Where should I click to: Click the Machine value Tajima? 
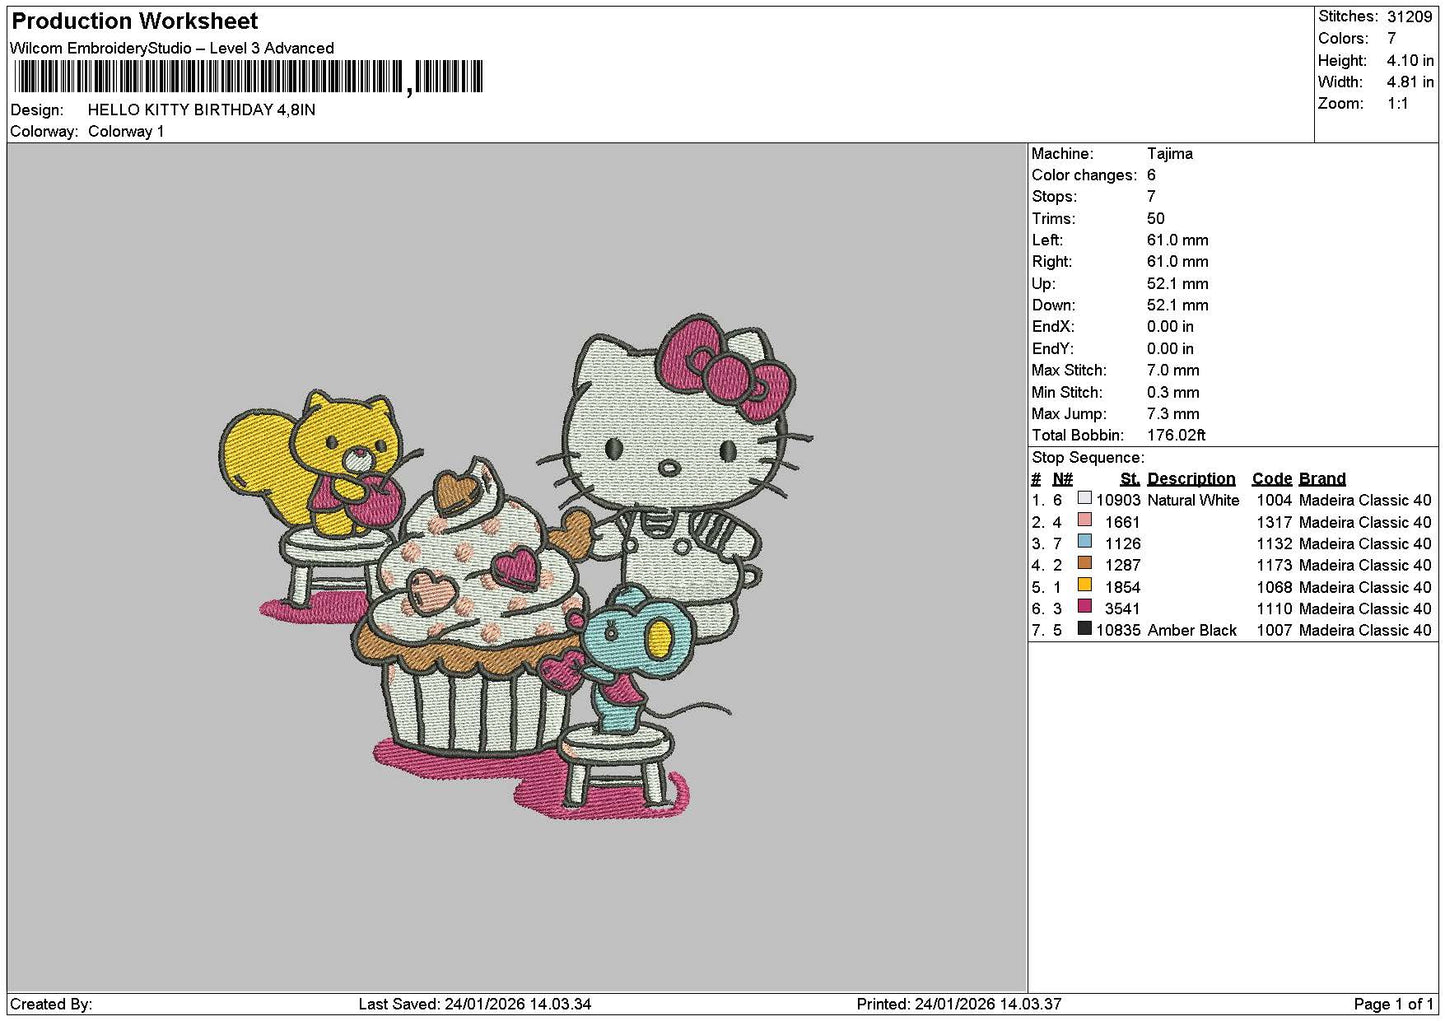click(1170, 154)
